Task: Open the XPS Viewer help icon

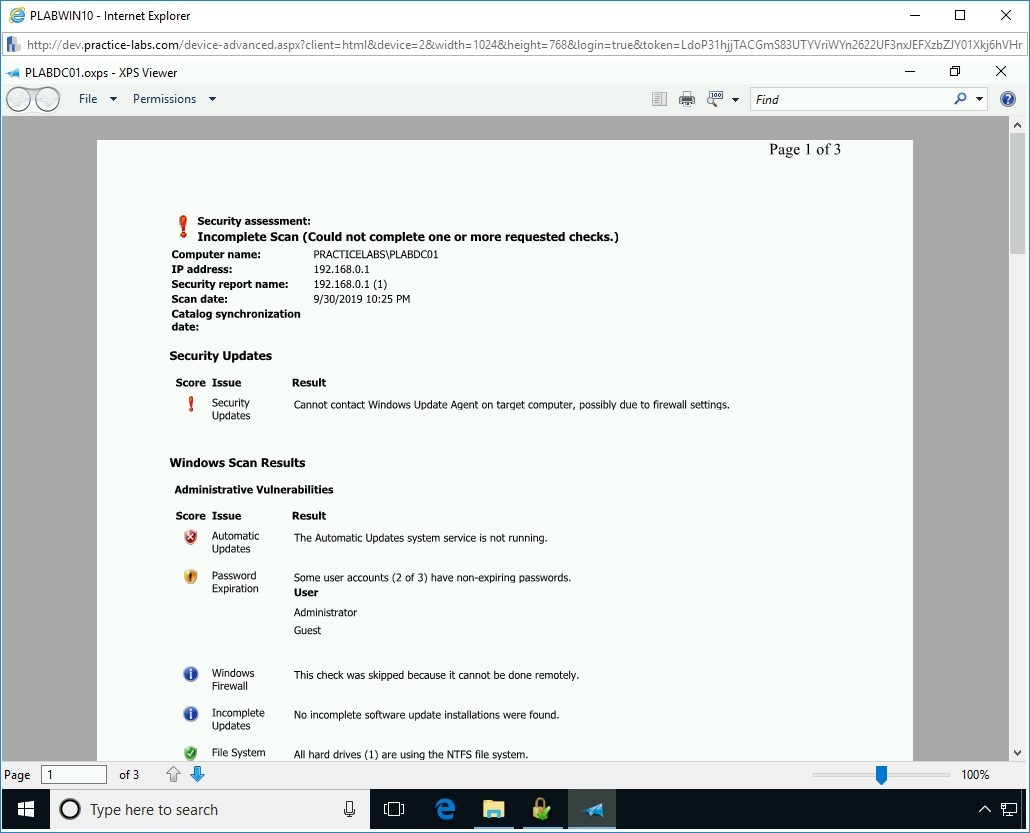Action: point(1008,98)
